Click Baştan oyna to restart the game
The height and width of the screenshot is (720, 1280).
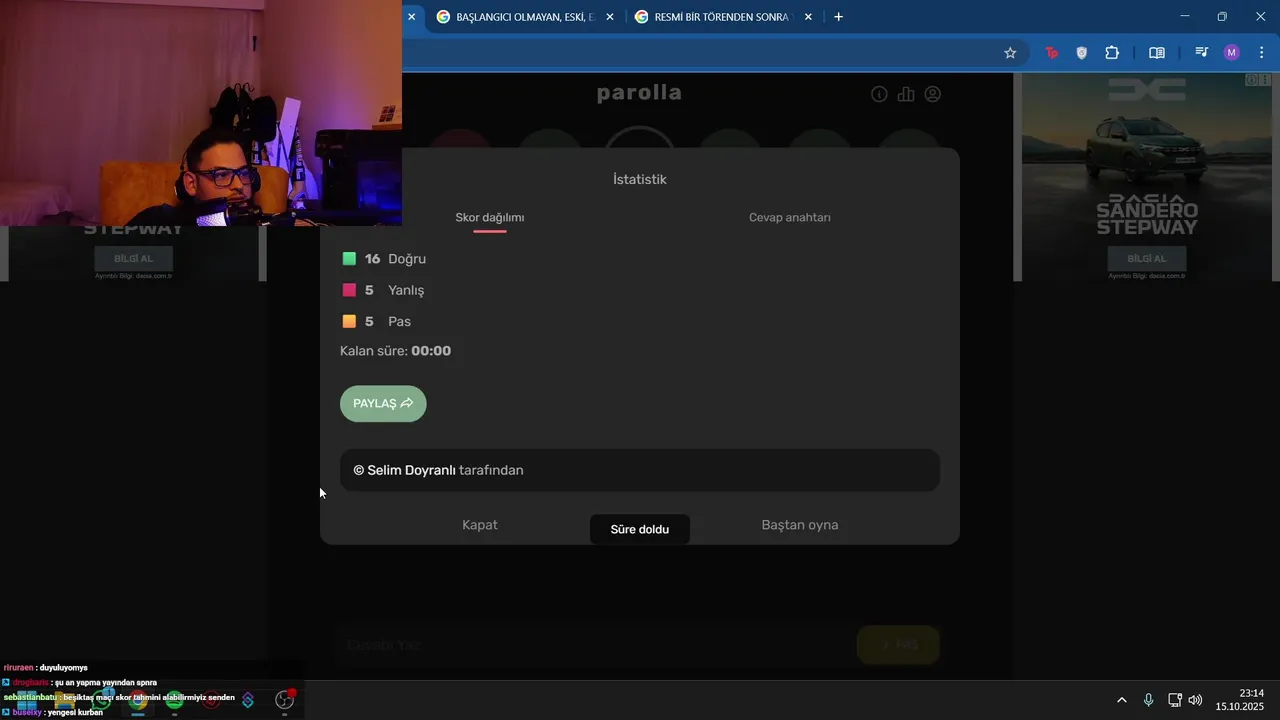[x=800, y=525]
